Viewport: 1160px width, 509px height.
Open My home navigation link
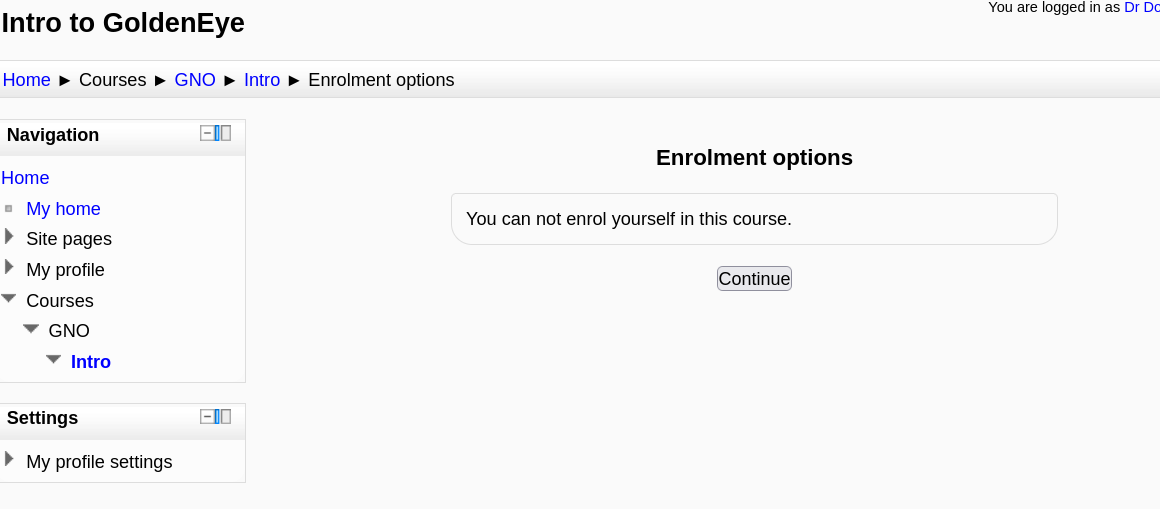click(63, 209)
